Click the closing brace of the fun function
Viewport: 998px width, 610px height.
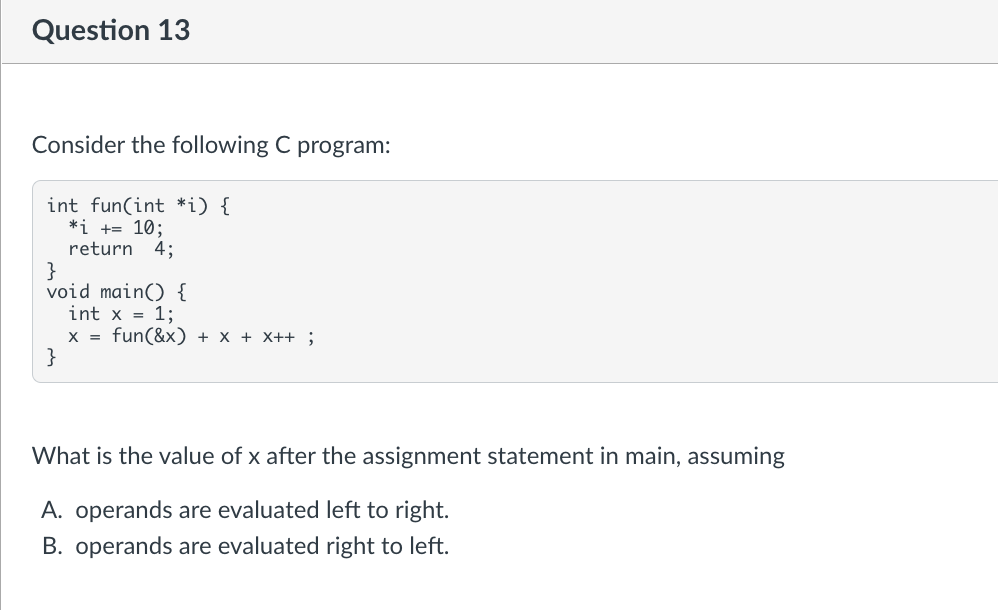pyautogui.click(x=52, y=271)
